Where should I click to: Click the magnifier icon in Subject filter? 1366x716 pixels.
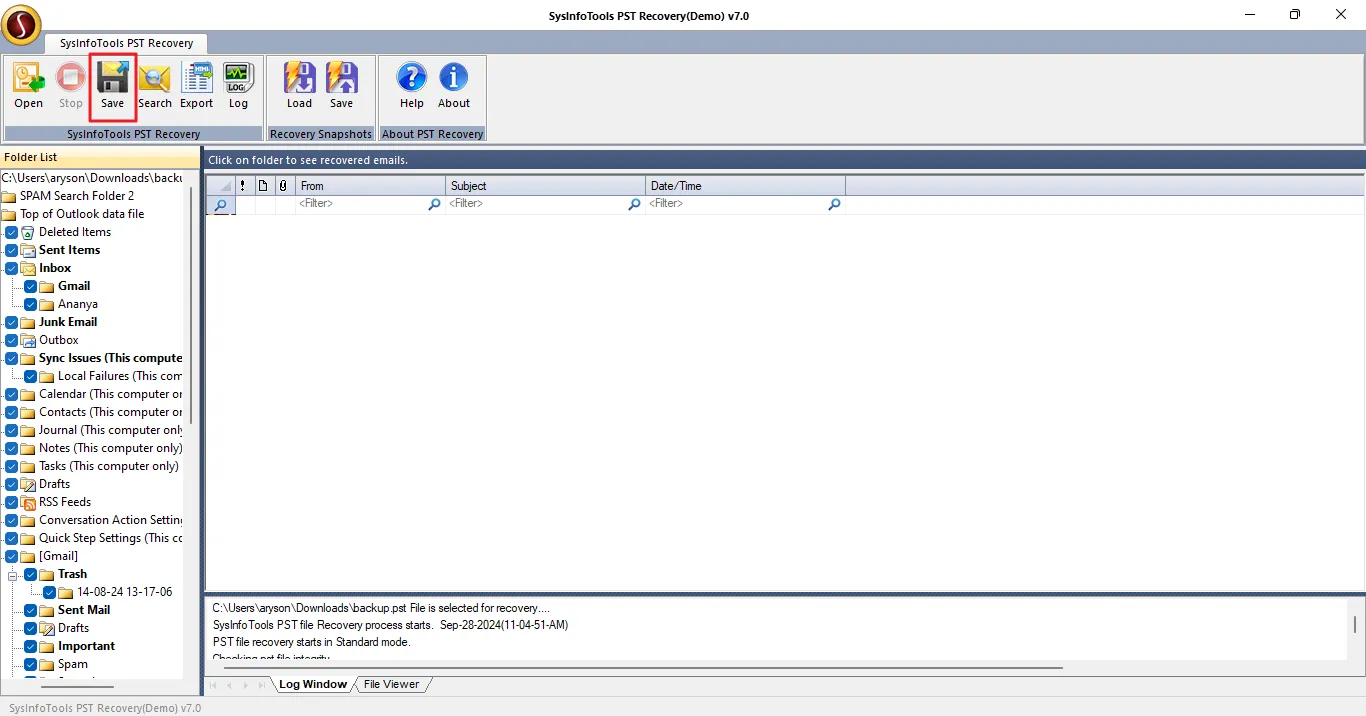(x=634, y=204)
